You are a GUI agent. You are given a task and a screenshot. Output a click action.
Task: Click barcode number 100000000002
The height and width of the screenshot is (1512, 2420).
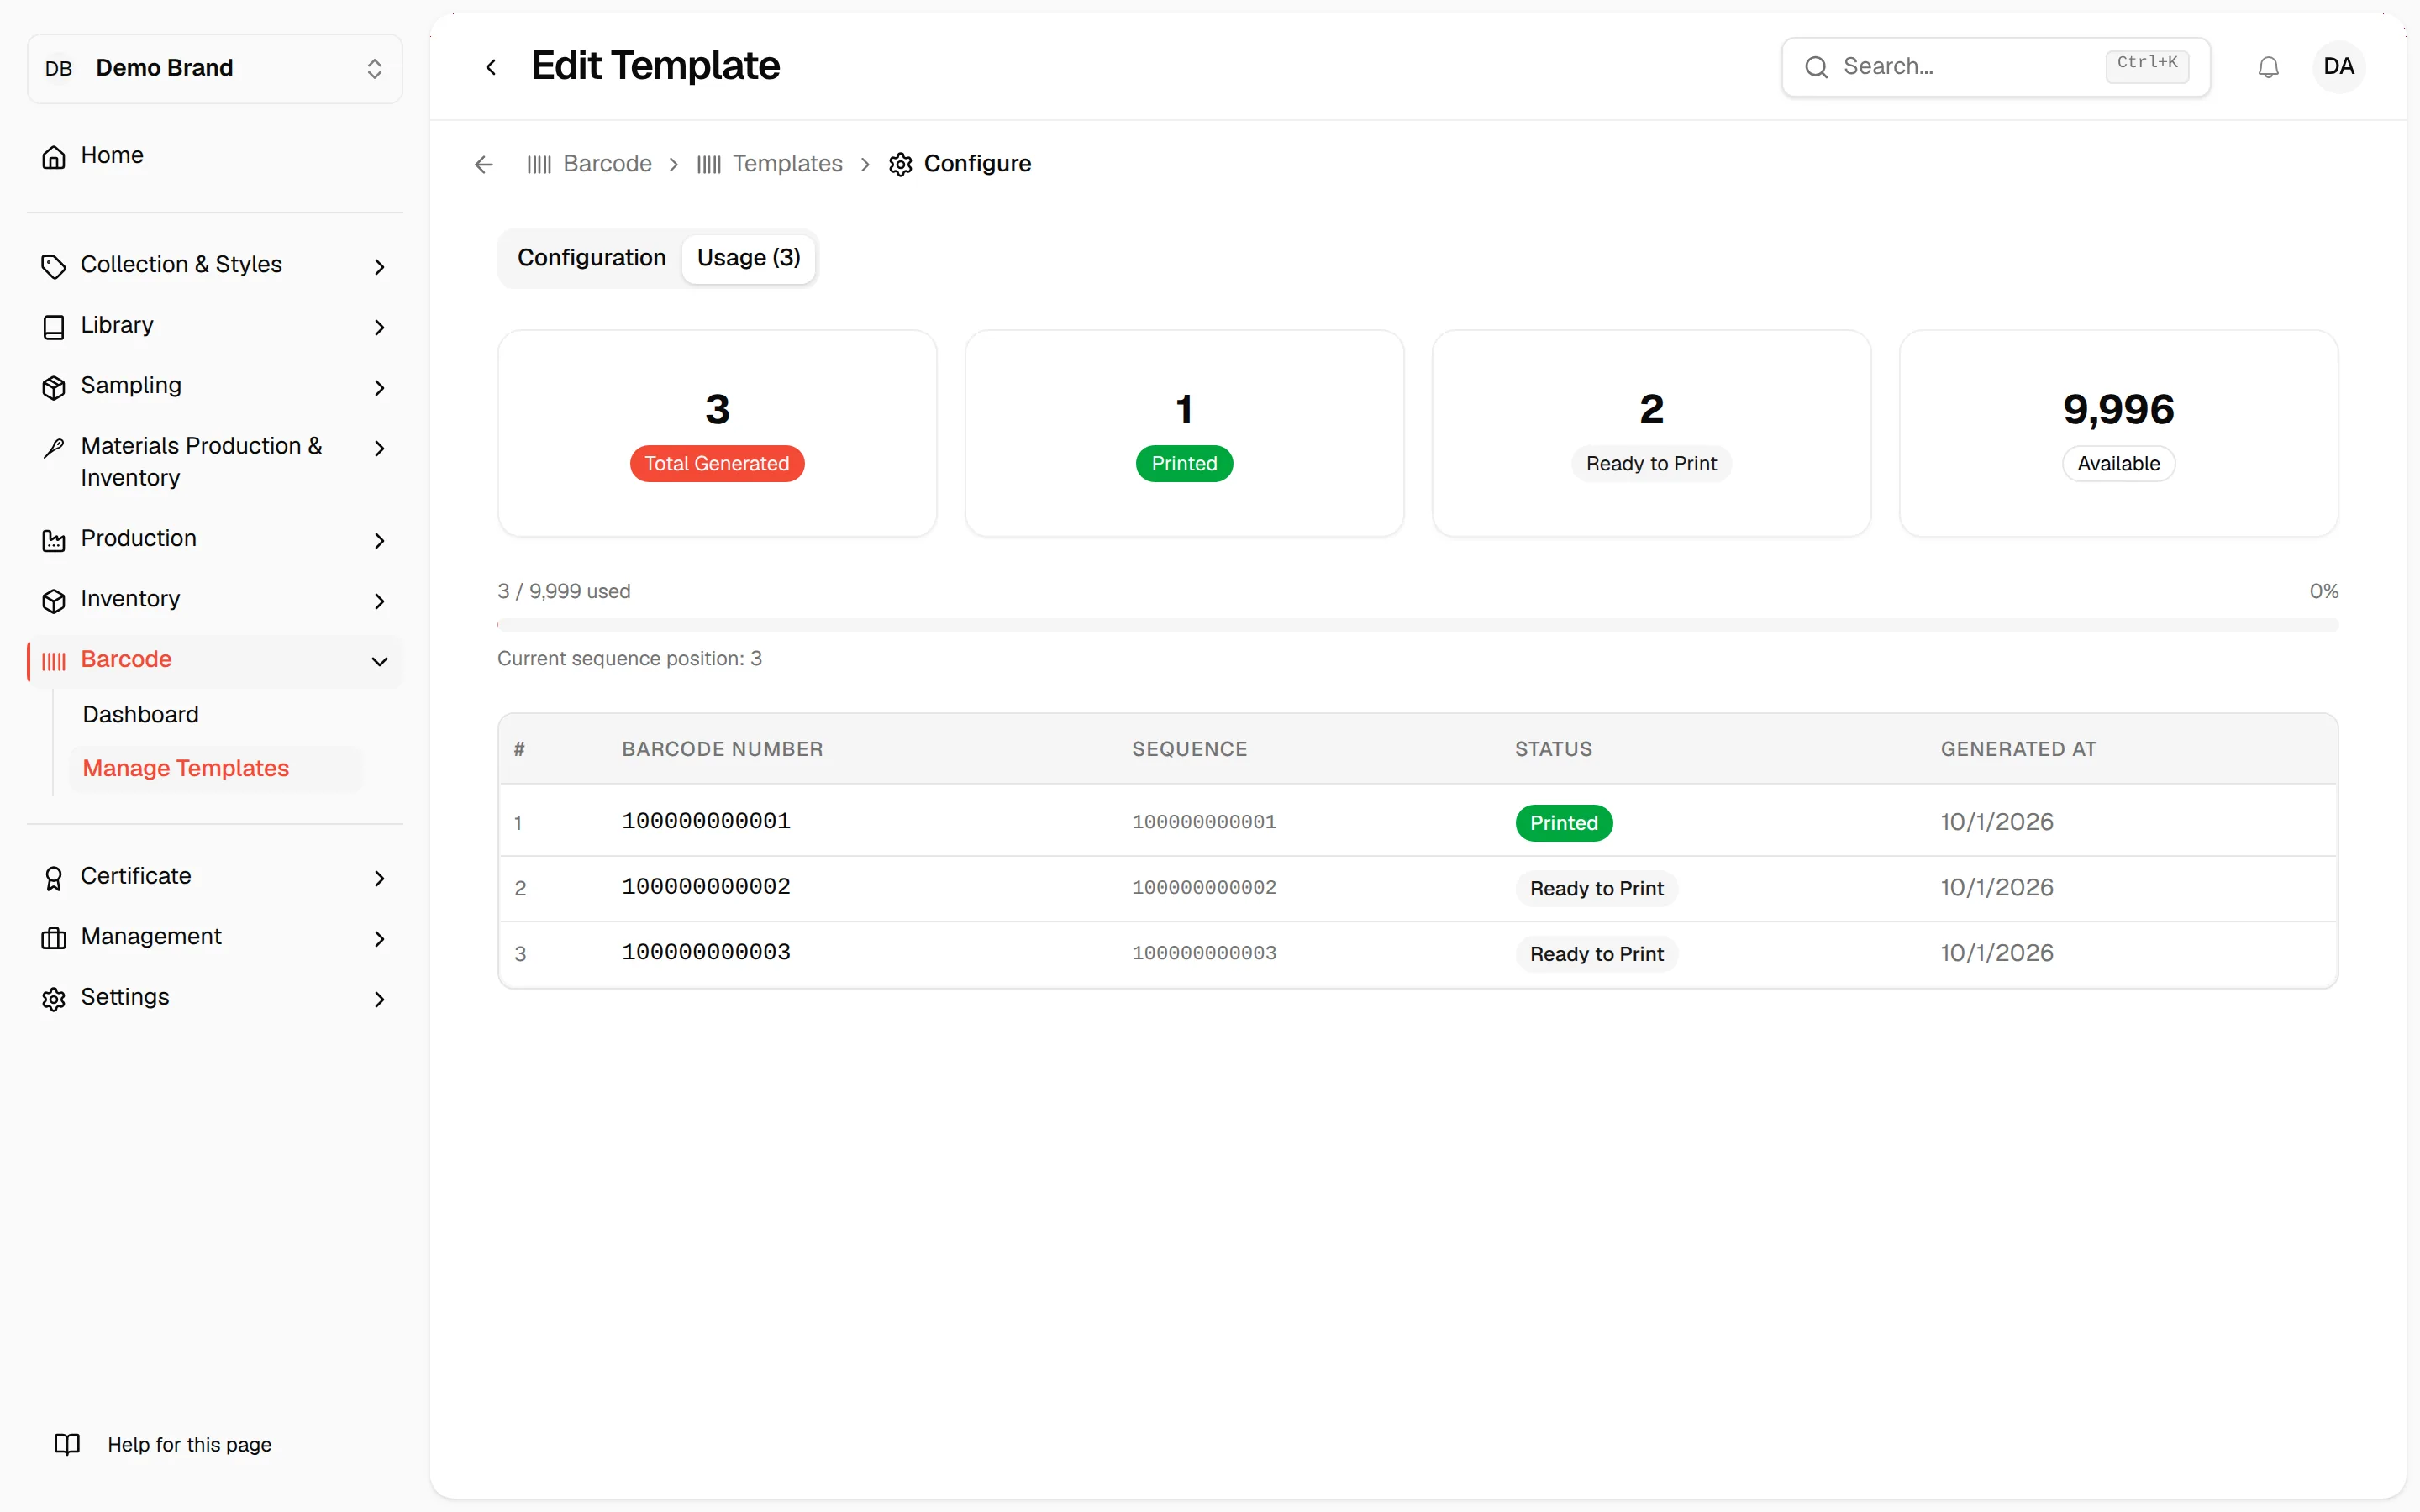point(706,887)
